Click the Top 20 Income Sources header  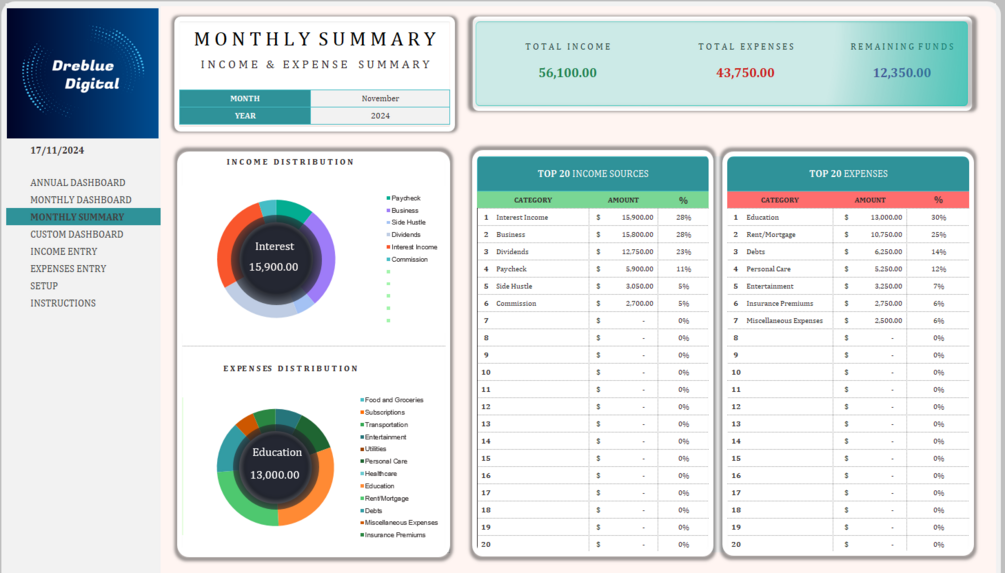(x=593, y=174)
